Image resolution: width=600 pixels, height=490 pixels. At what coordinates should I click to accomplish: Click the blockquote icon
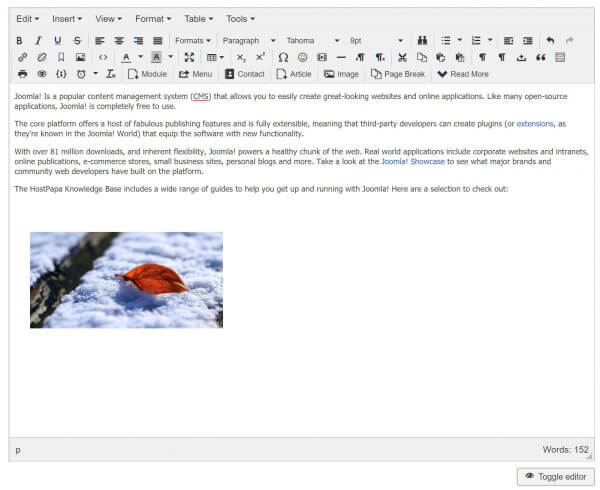541,57
